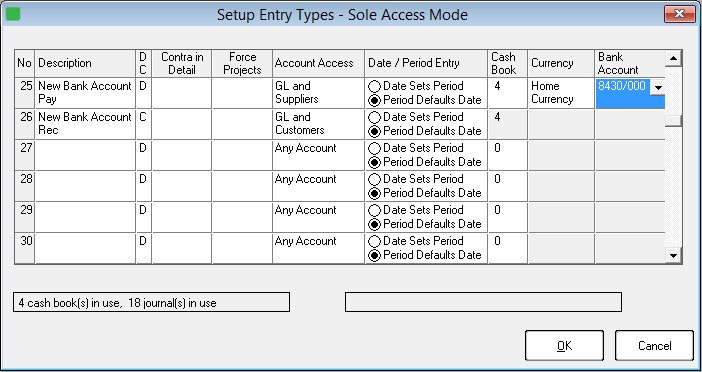
Task: Click Any Account cell in row 27
Action: click(x=318, y=155)
